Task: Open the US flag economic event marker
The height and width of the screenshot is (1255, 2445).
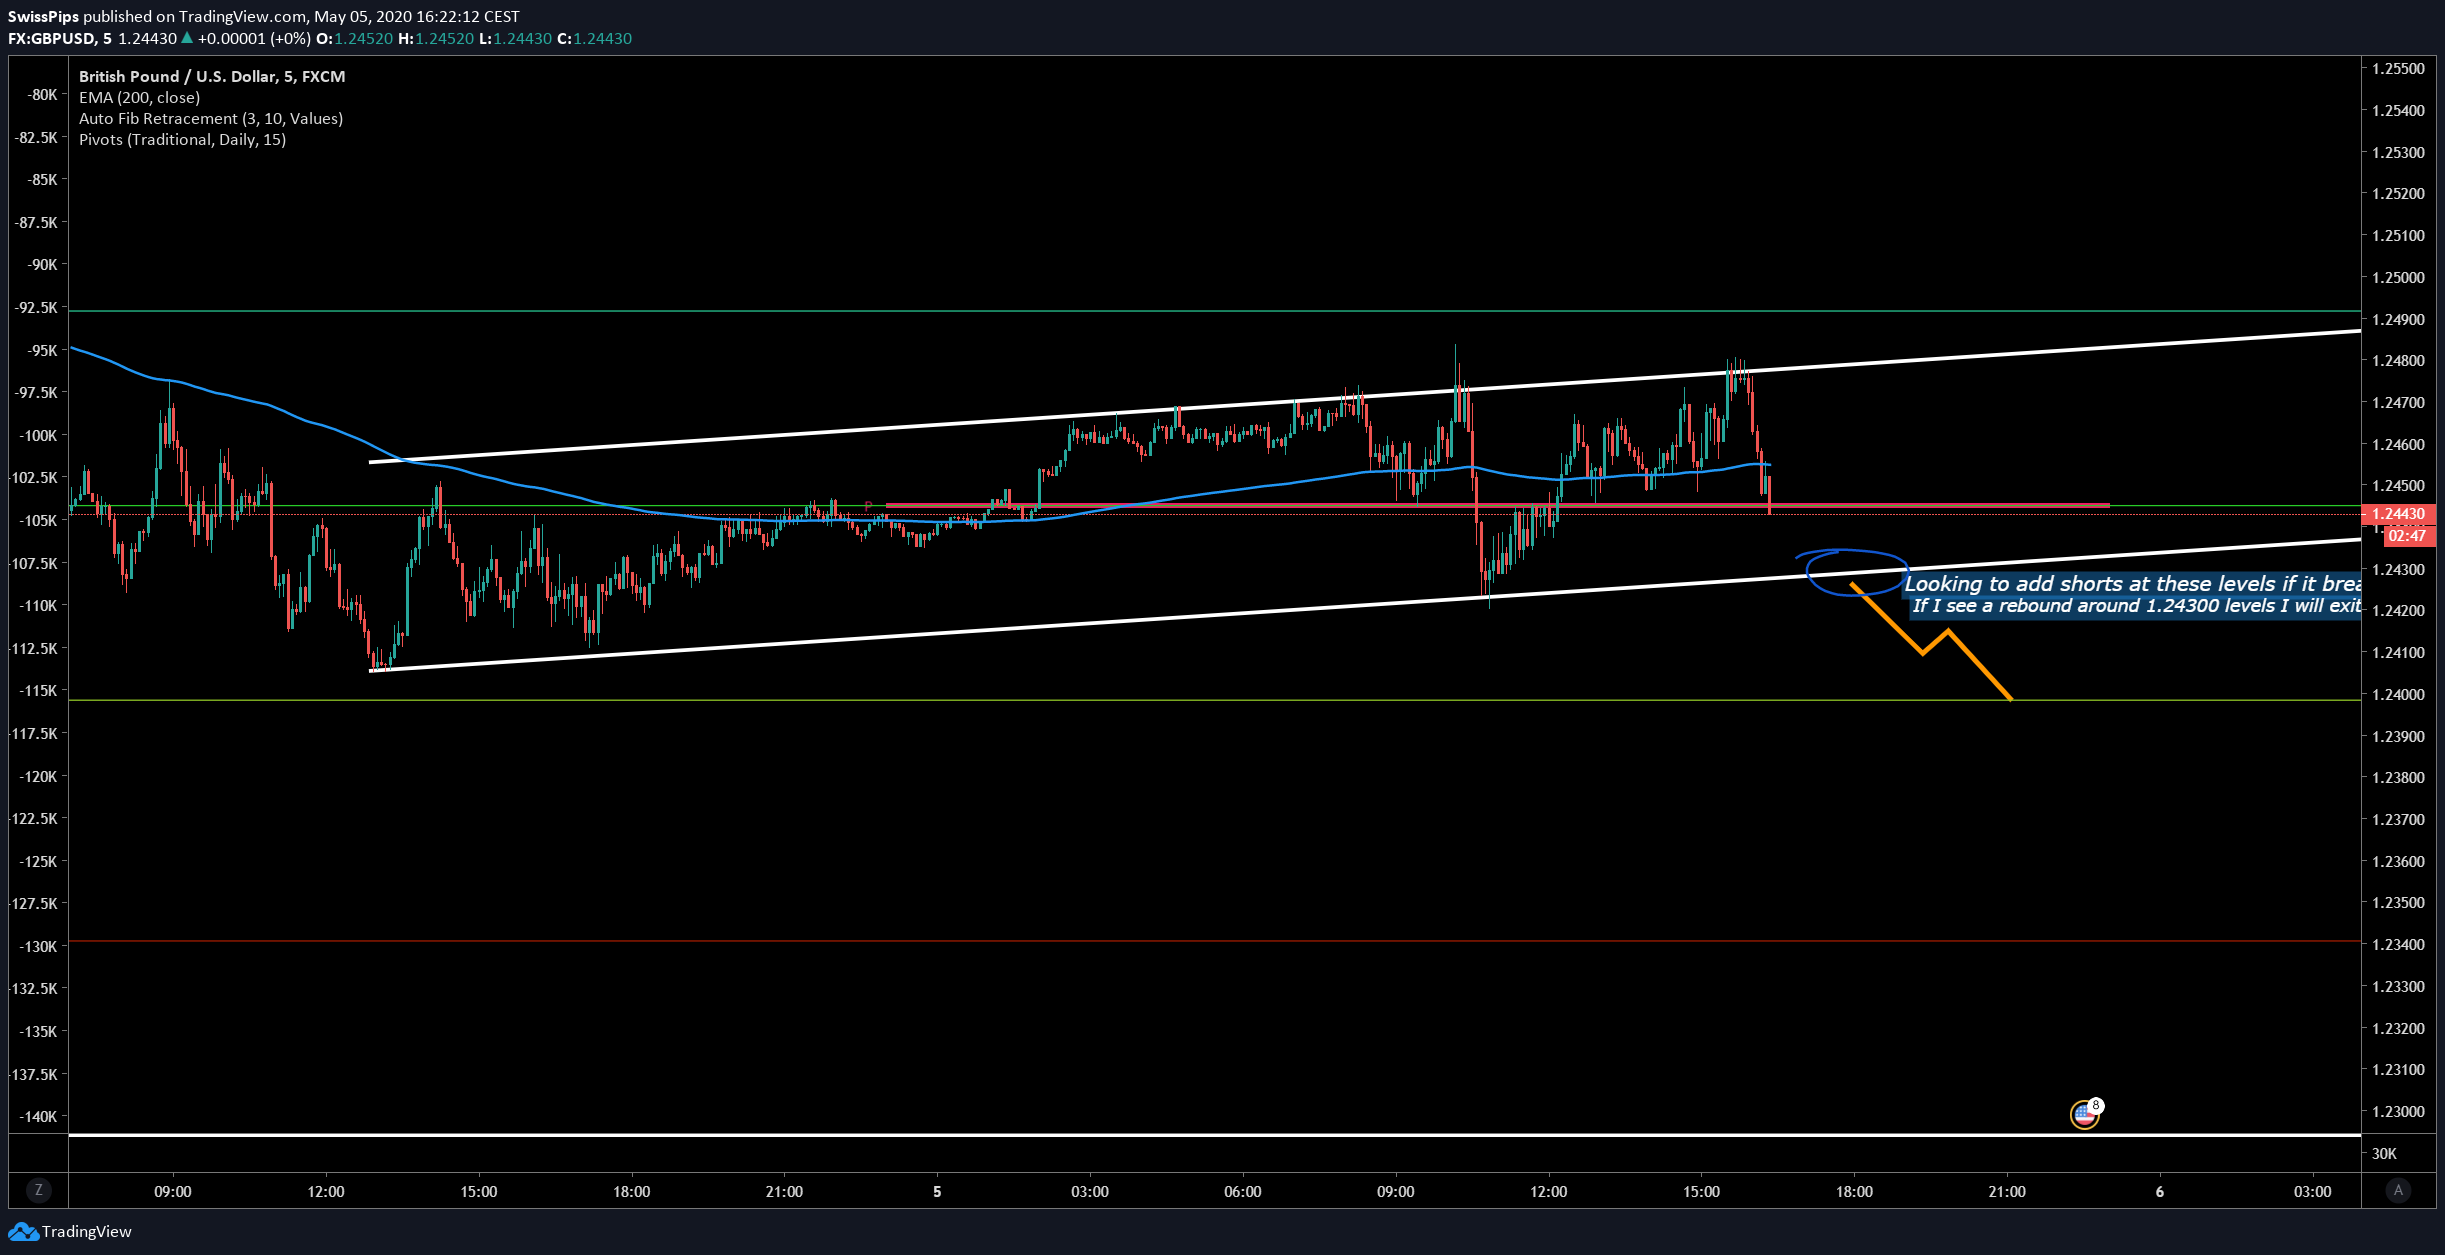Action: 2084,1114
